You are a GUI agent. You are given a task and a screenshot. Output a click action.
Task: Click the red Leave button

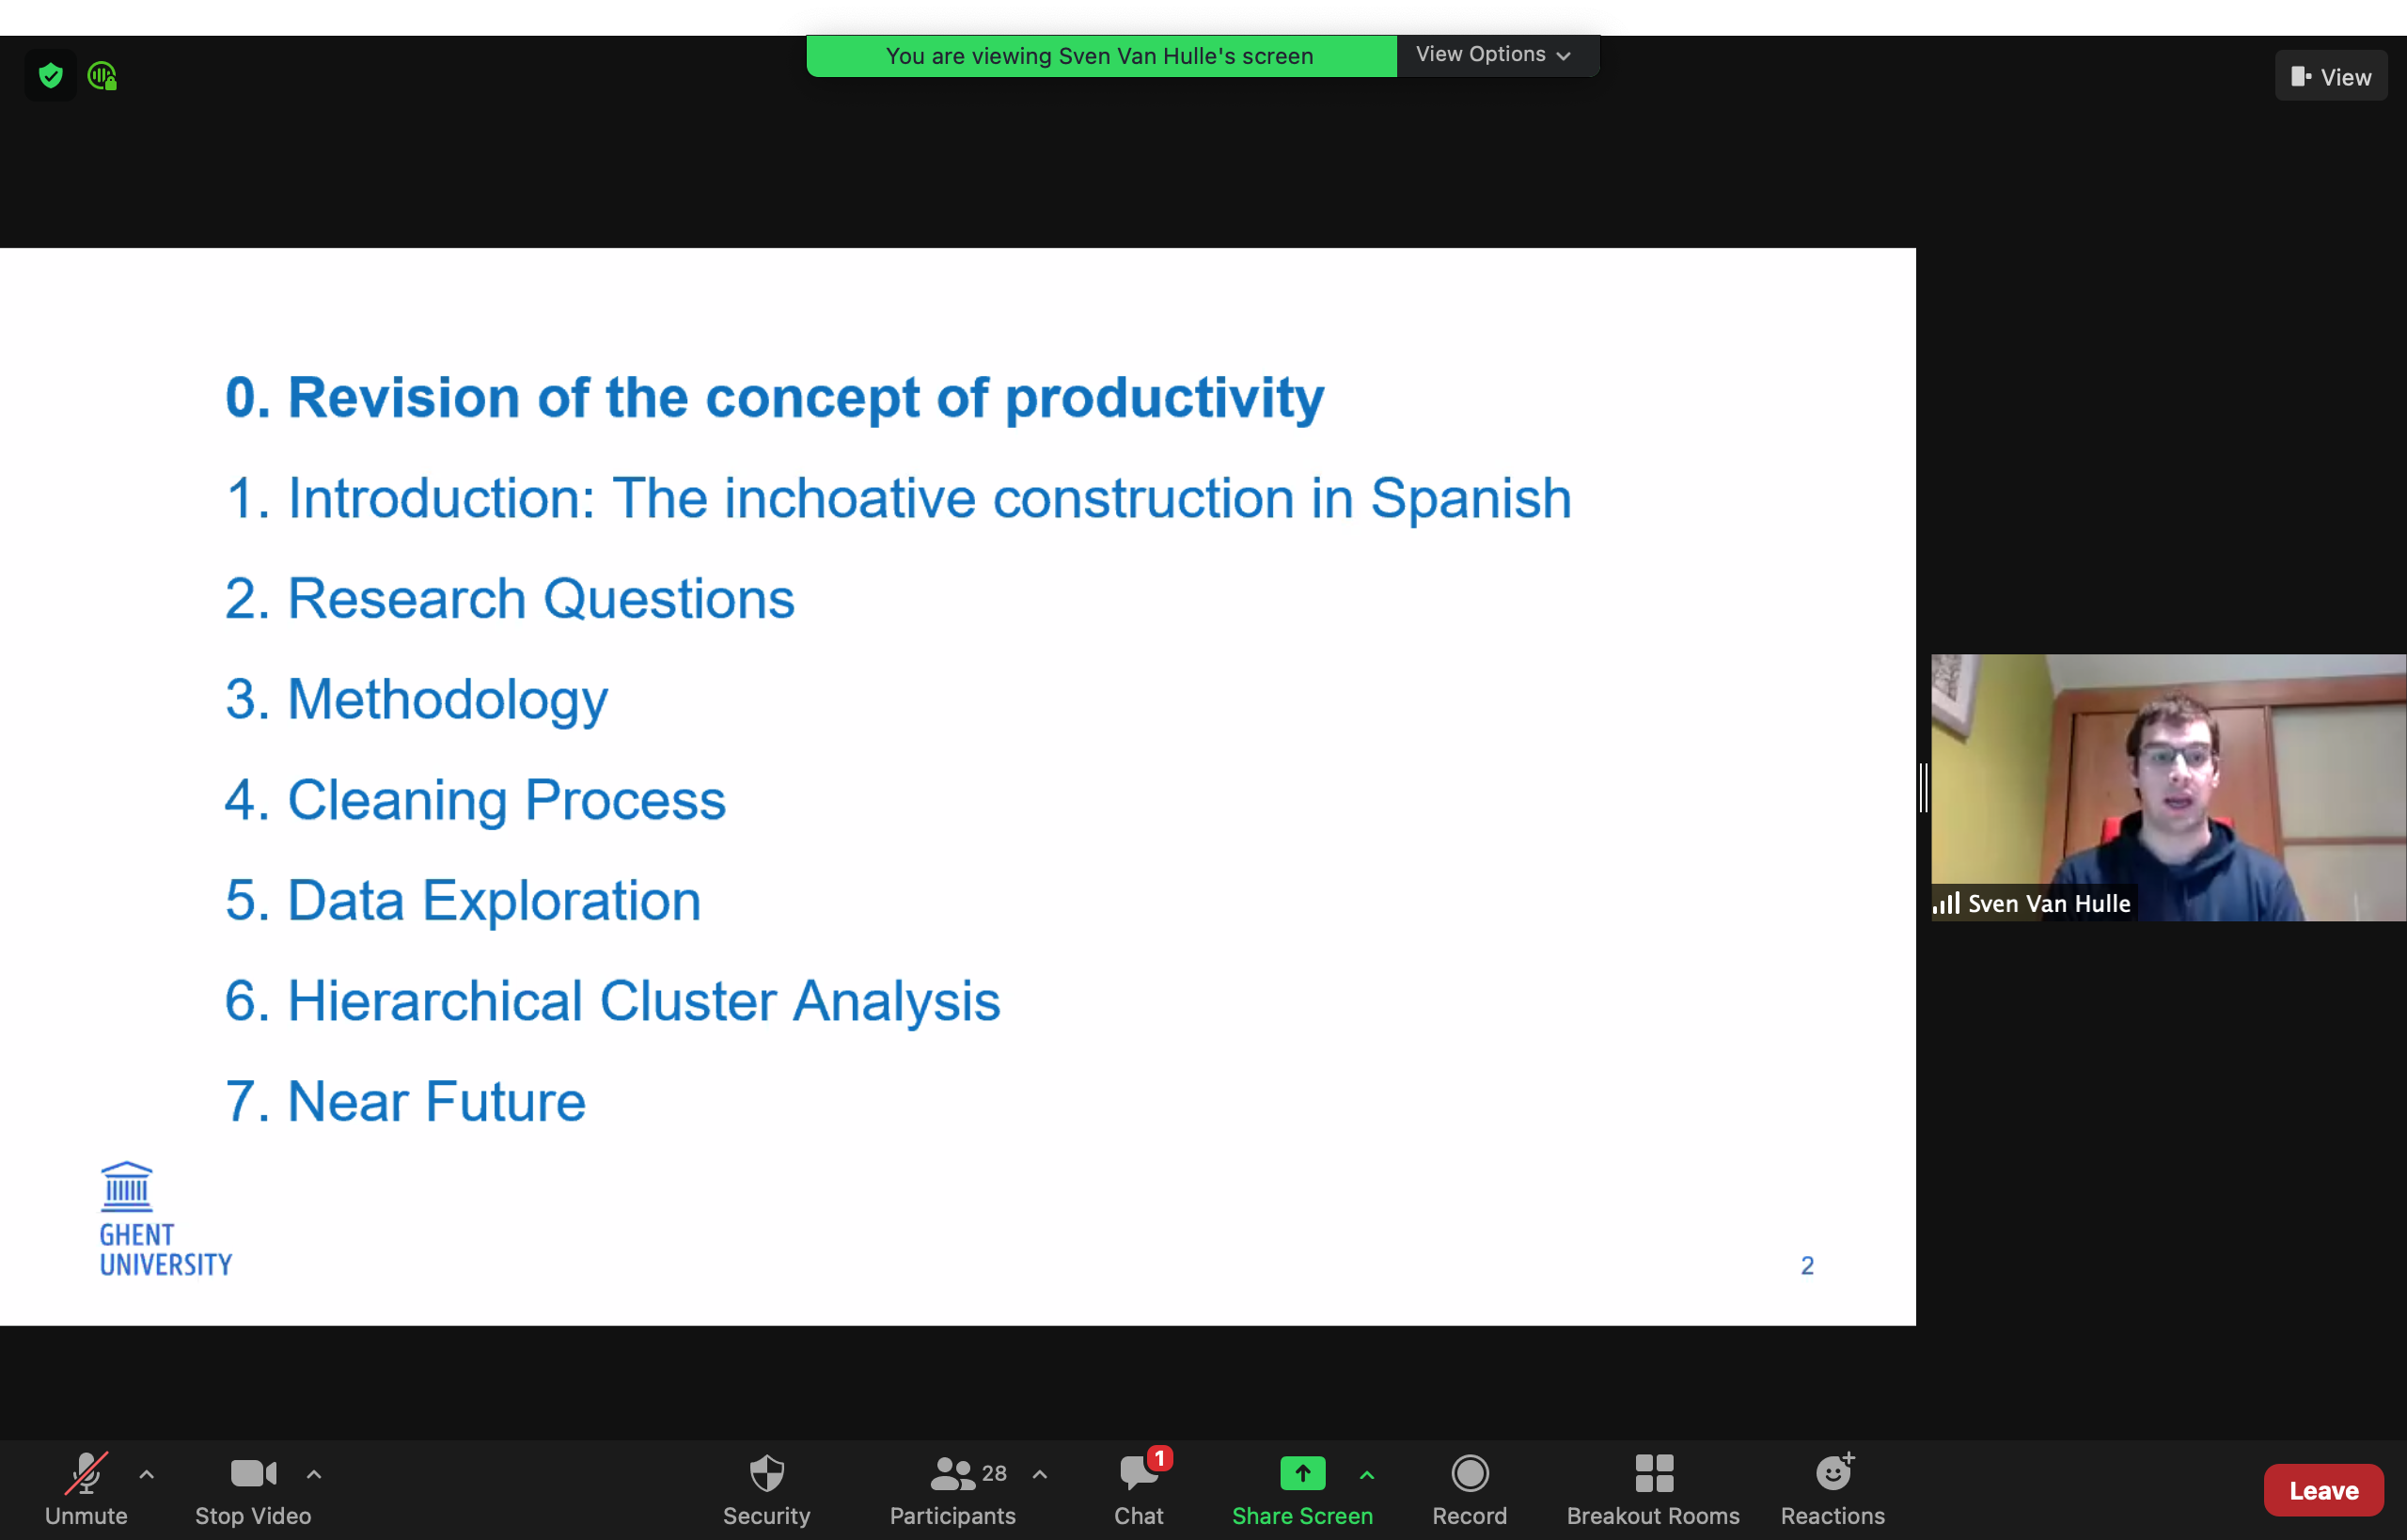[x=2323, y=1490]
